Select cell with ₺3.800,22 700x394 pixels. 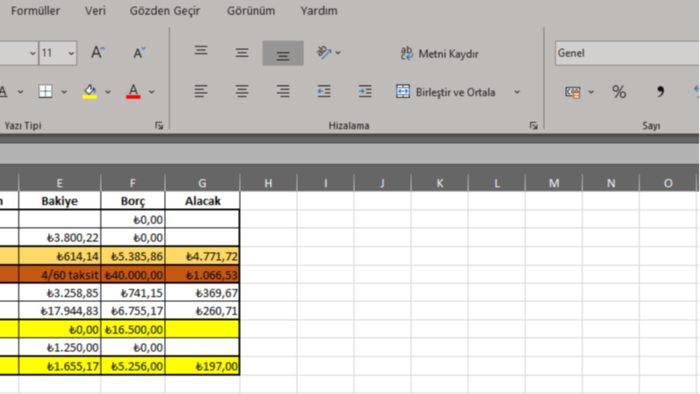point(60,237)
